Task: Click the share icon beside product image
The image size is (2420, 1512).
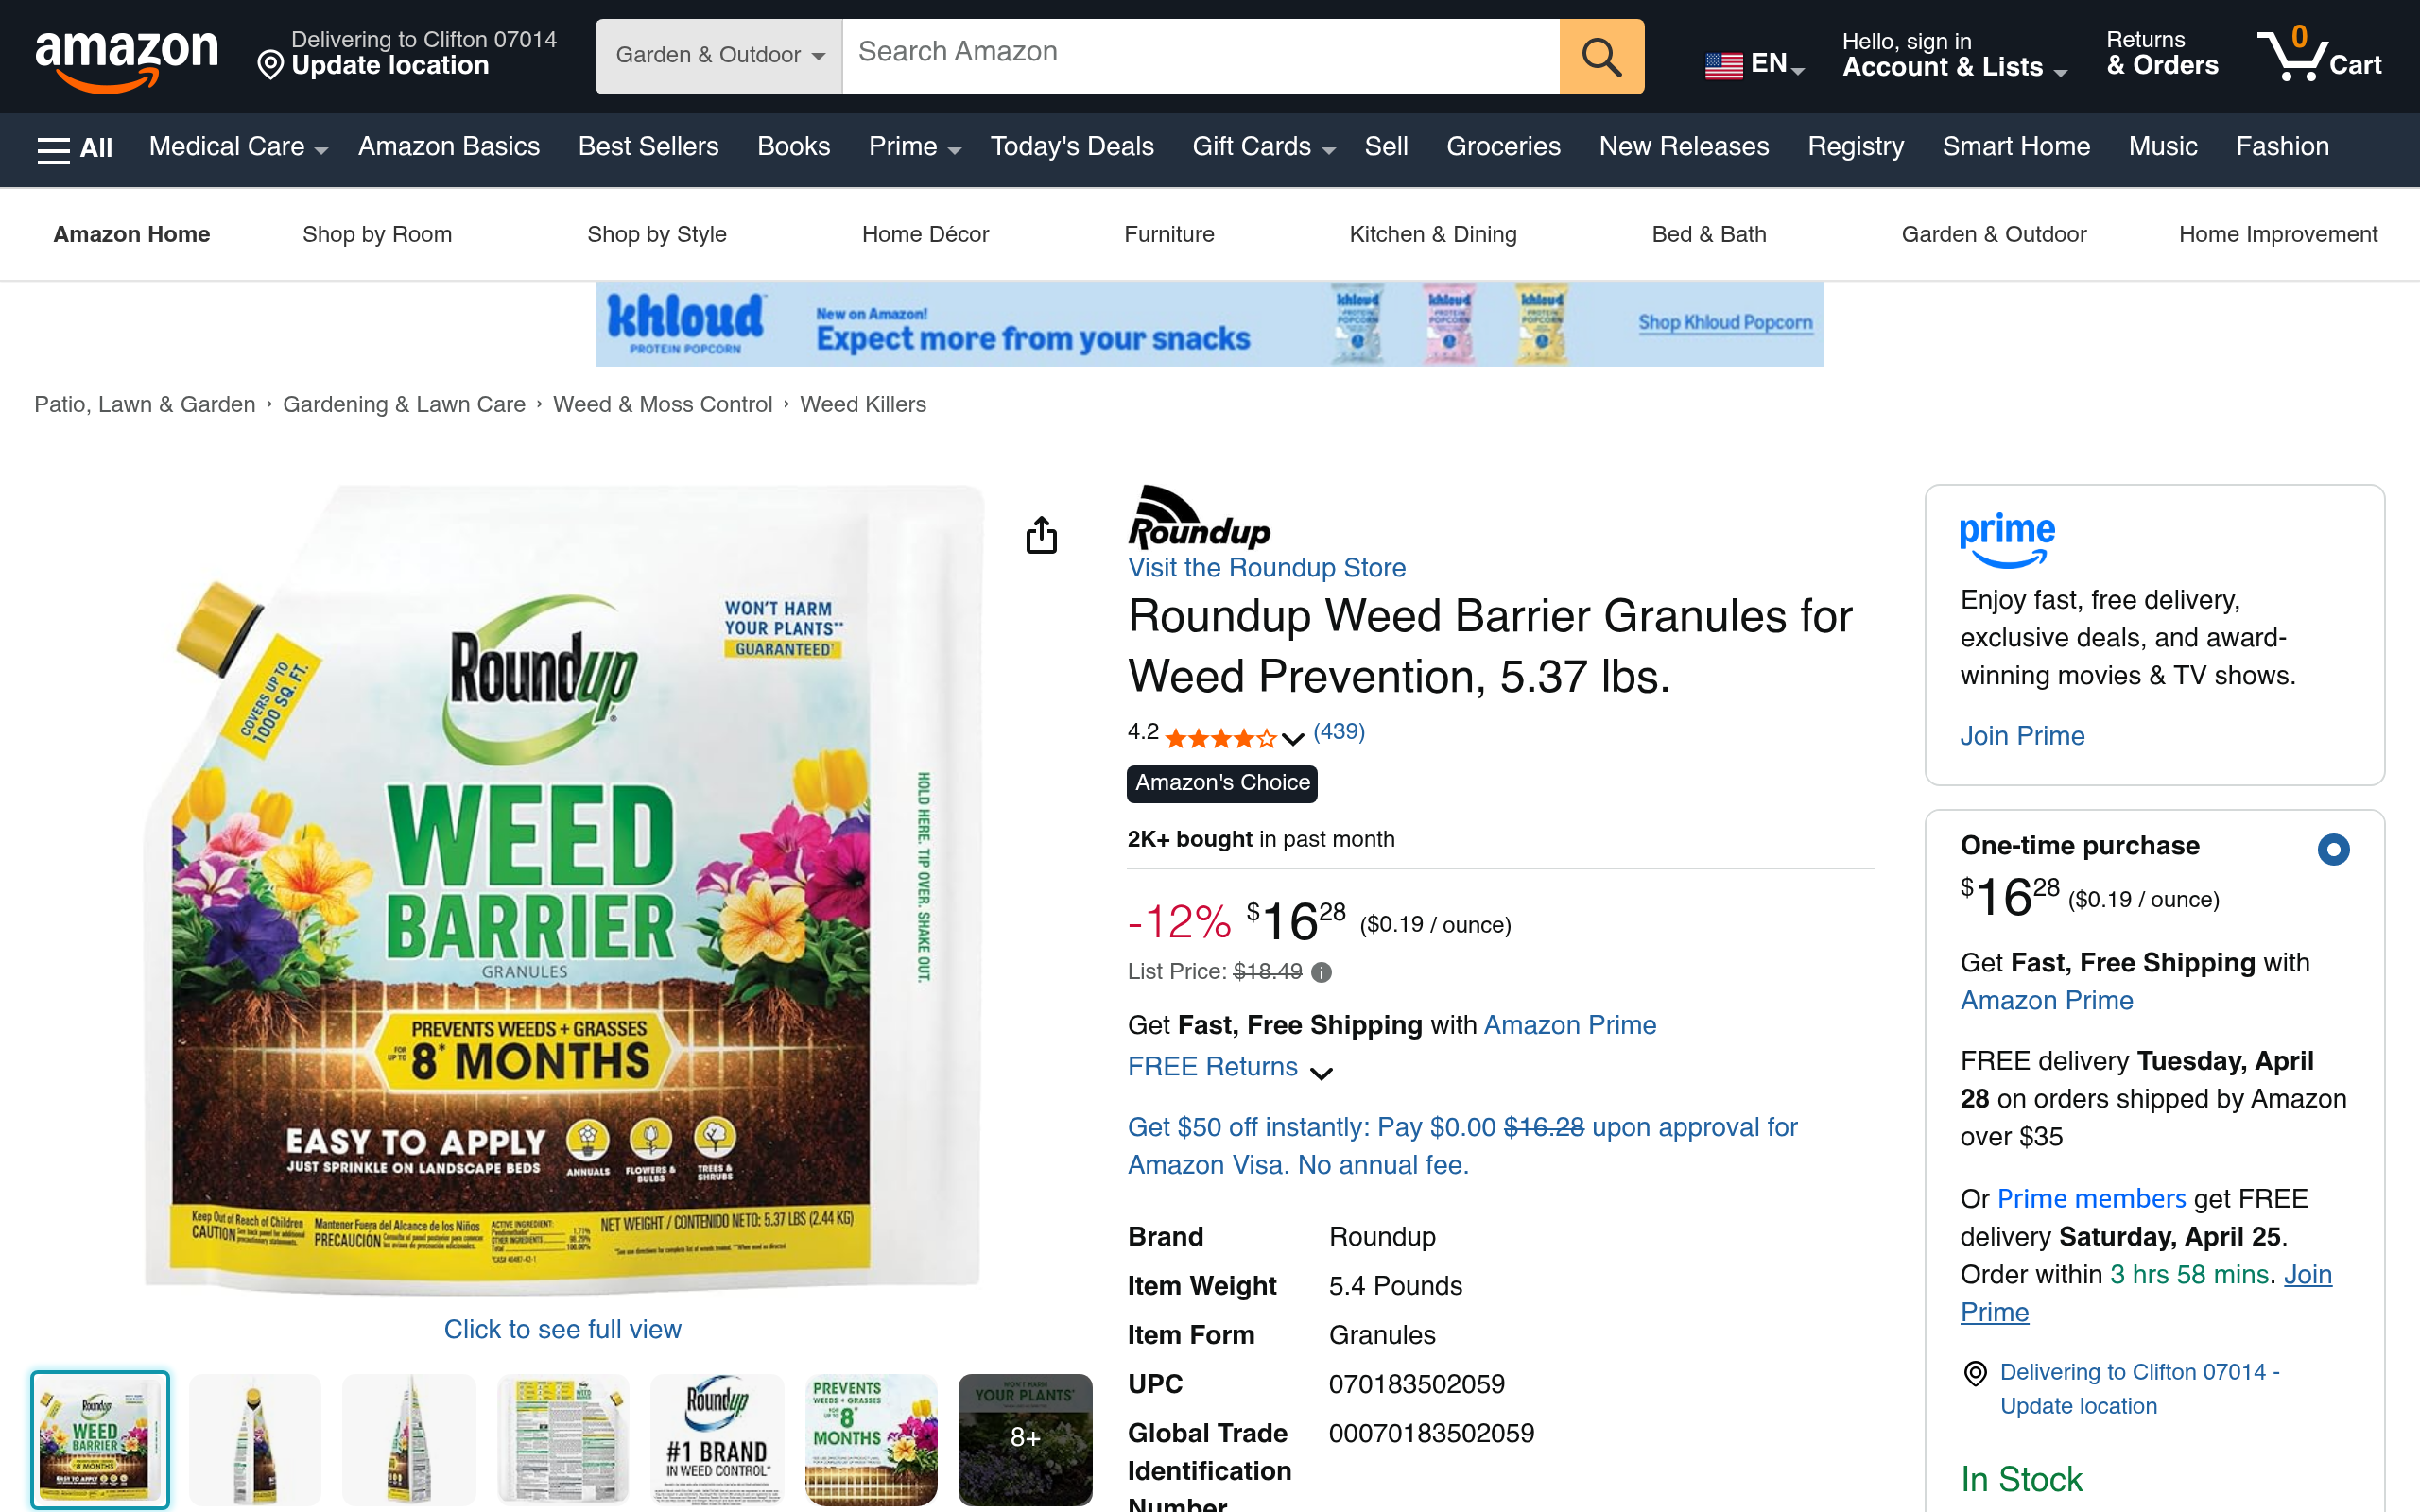Action: (x=1041, y=535)
